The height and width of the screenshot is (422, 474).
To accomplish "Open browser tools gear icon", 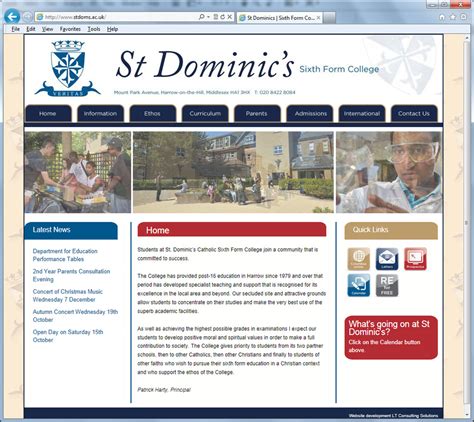I will coord(463,17).
